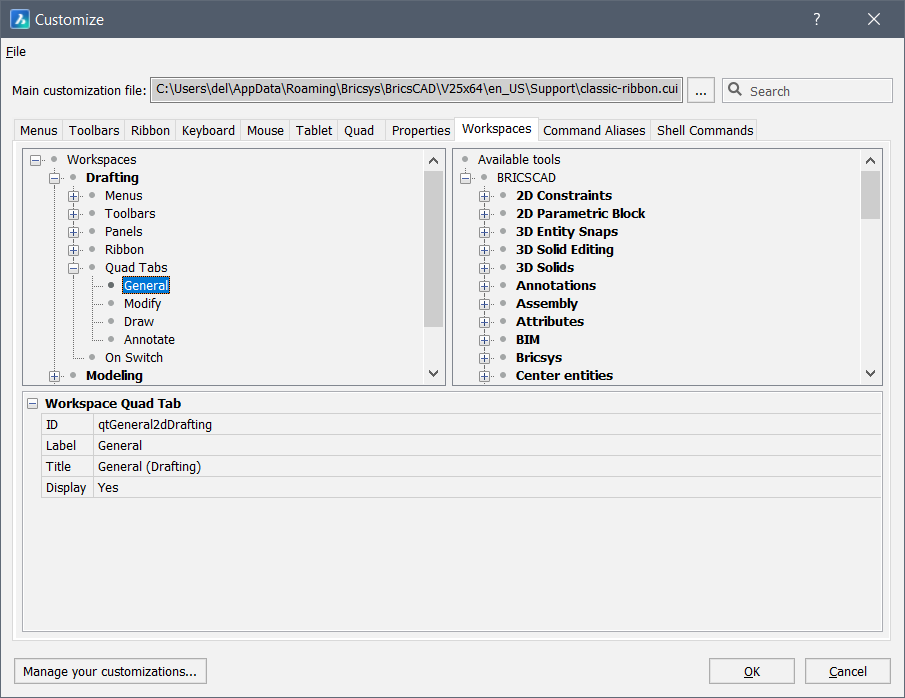Collapse the Quad Tabs tree node
Viewport: 905px width, 698px height.
pos(73,268)
